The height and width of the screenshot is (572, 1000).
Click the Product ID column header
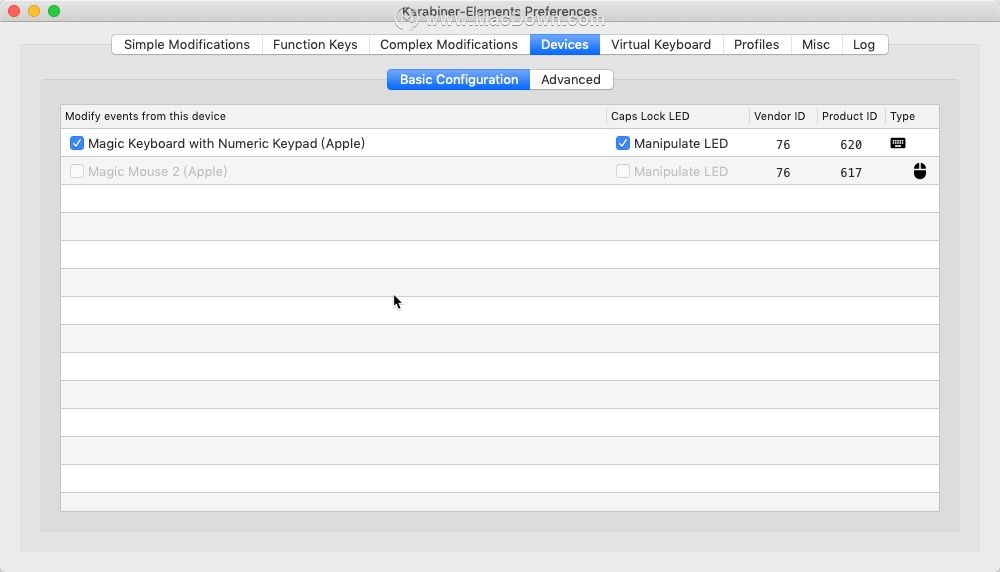coord(851,116)
